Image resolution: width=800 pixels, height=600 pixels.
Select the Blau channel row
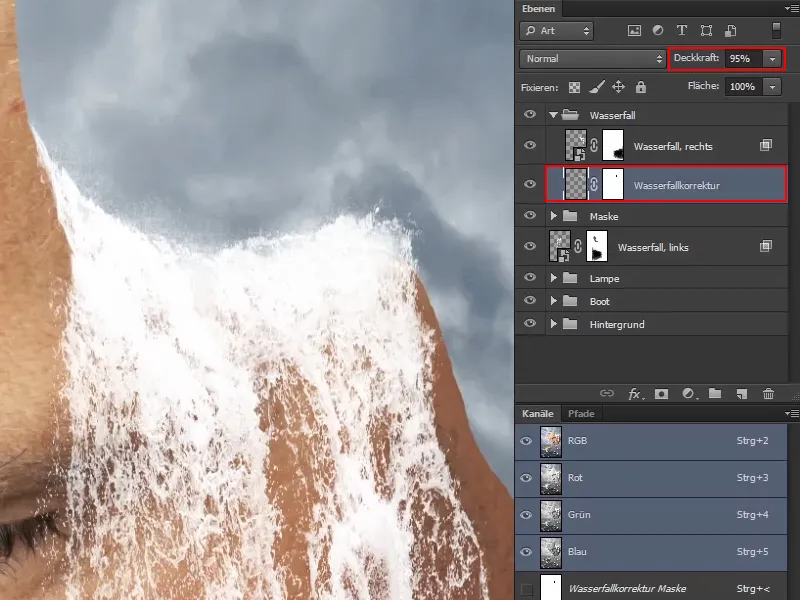click(651, 553)
